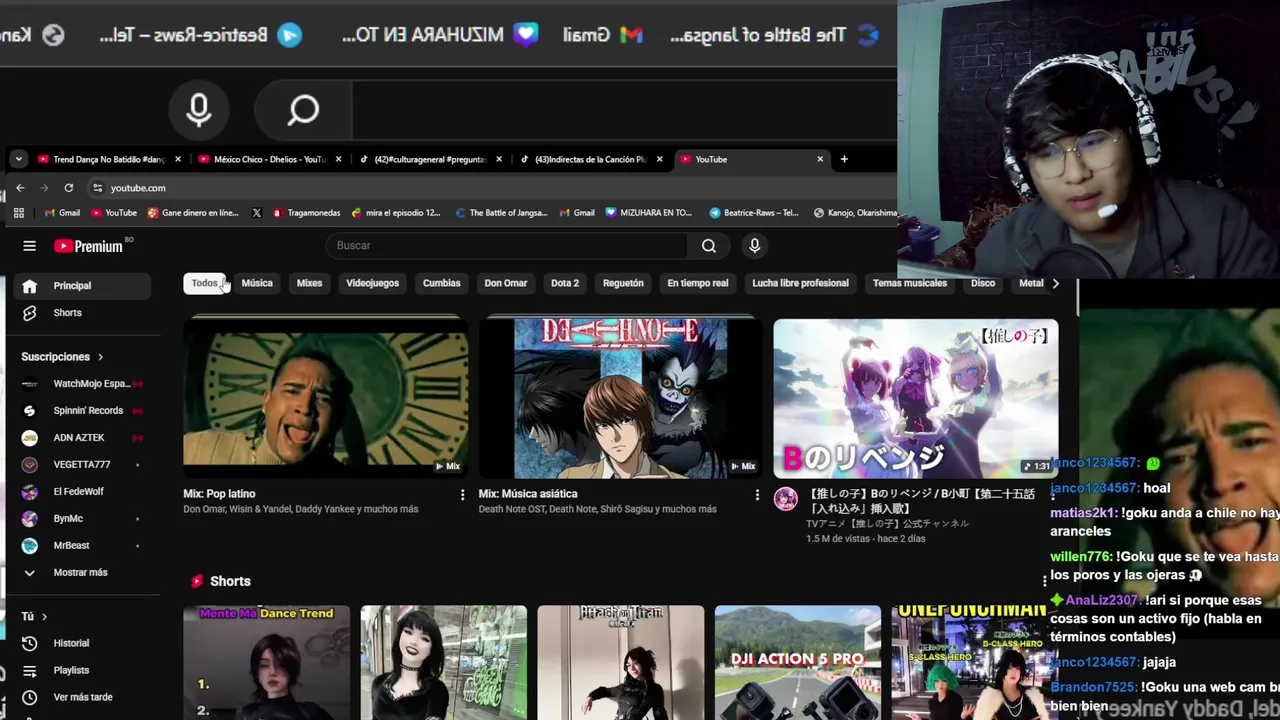
Task: Select the En tiempo real chip
Action: pyautogui.click(x=698, y=284)
